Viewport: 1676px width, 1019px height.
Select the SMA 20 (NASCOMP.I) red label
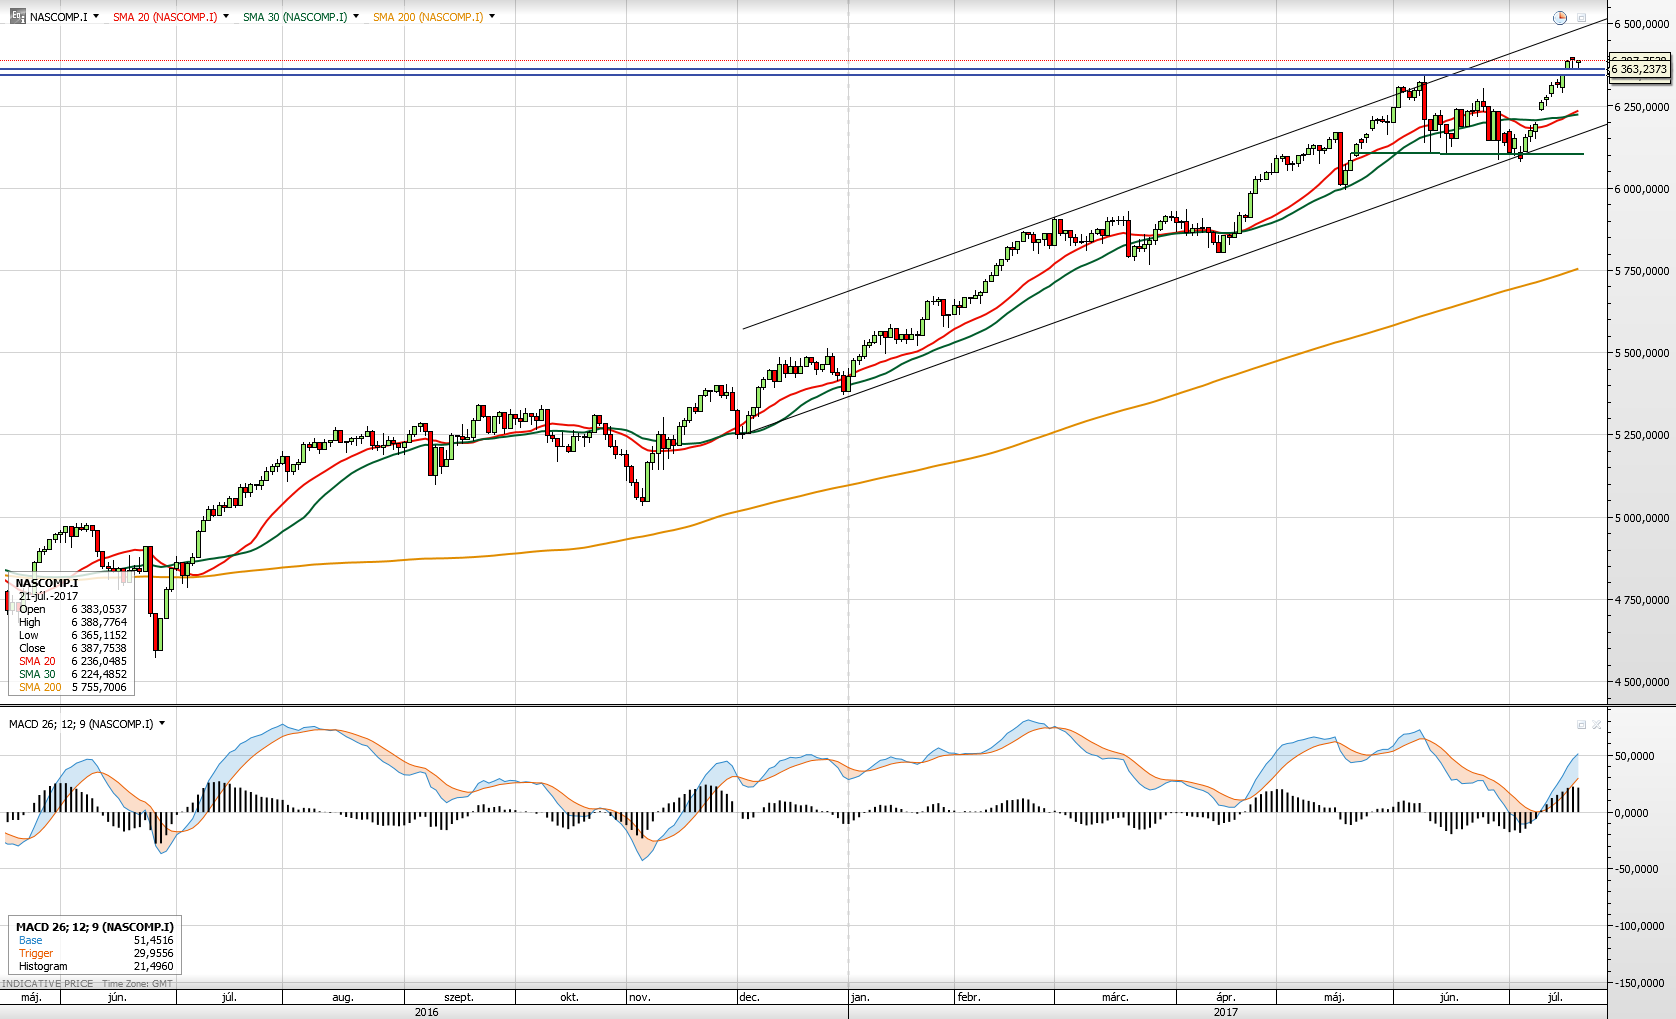coord(165,17)
